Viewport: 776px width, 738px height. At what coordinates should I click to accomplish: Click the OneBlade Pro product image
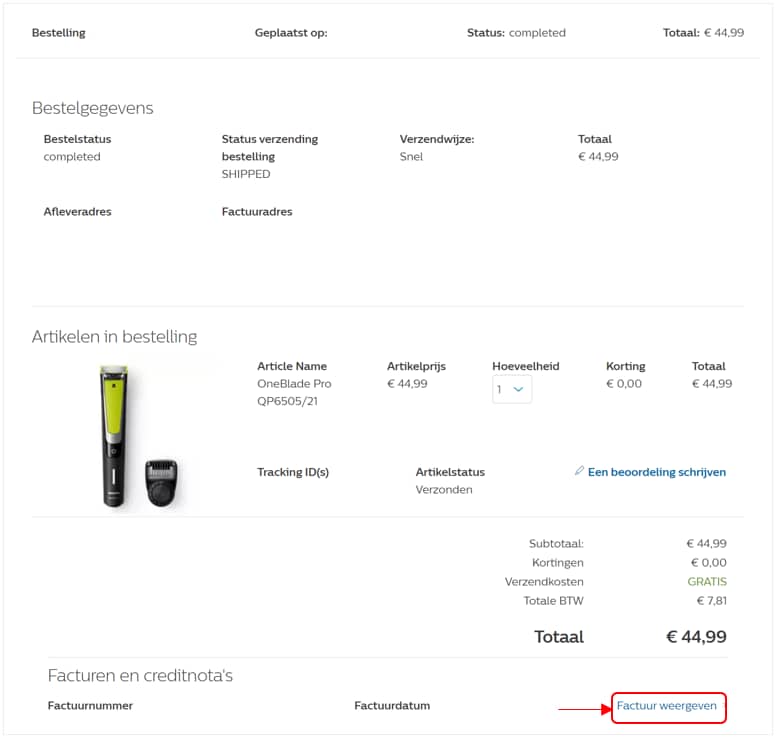click(139, 437)
